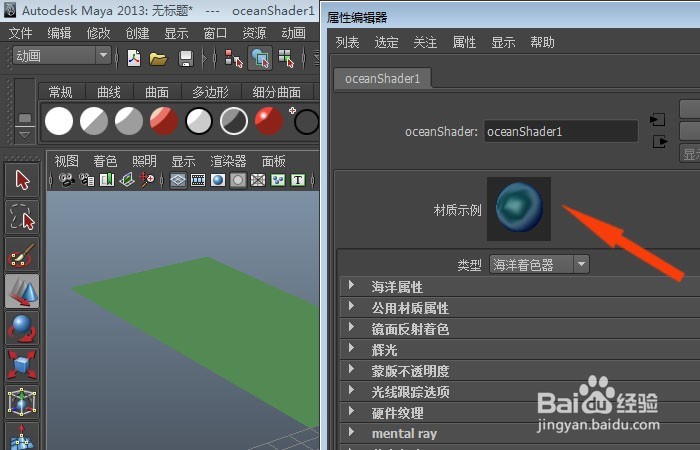This screenshot has height=450, width=700.
Task: Open the 属性 menu in attribute editor
Action: coord(464,42)
